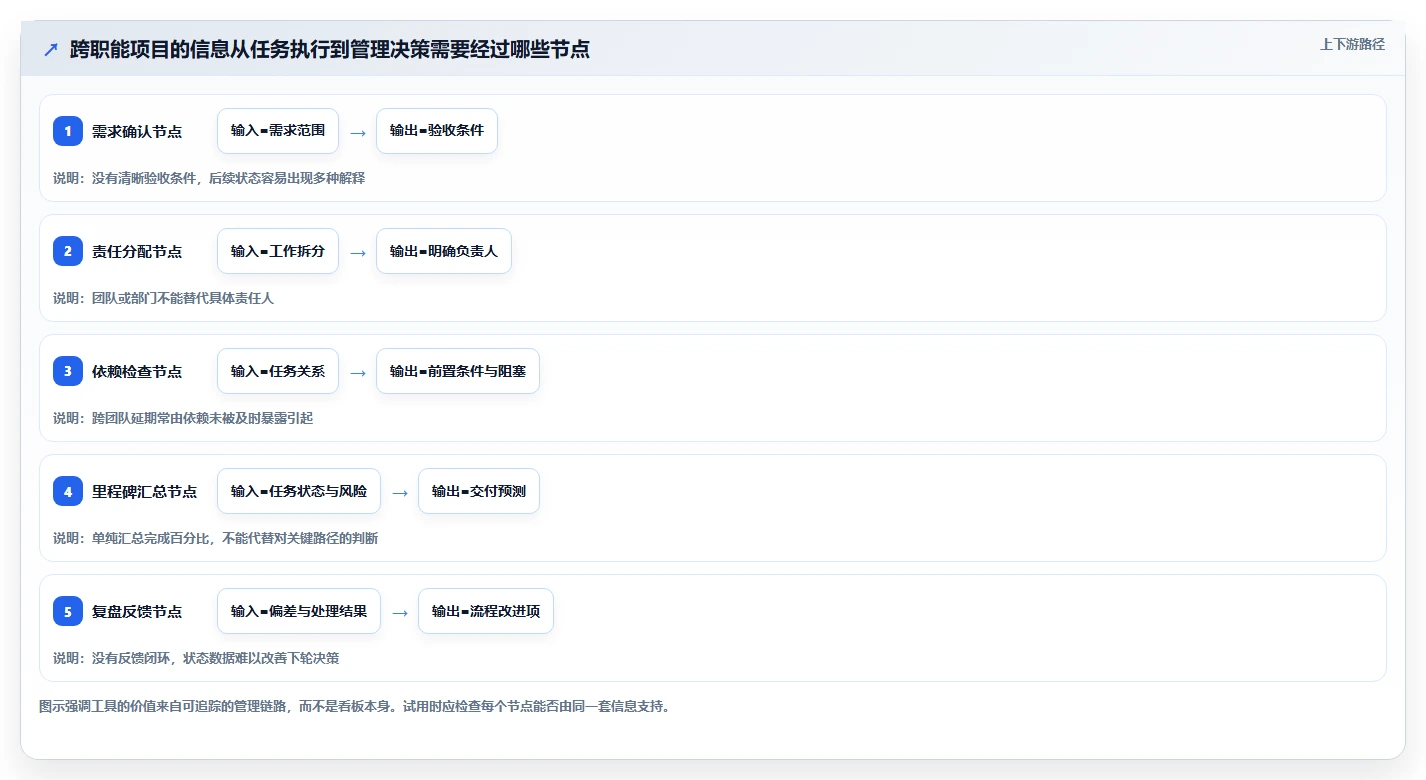Image resolution: width=1426 pixels, height=780 pixels.
Task: Select step number 5 badge
Action: pyautogui.click(x=68, y=611)
